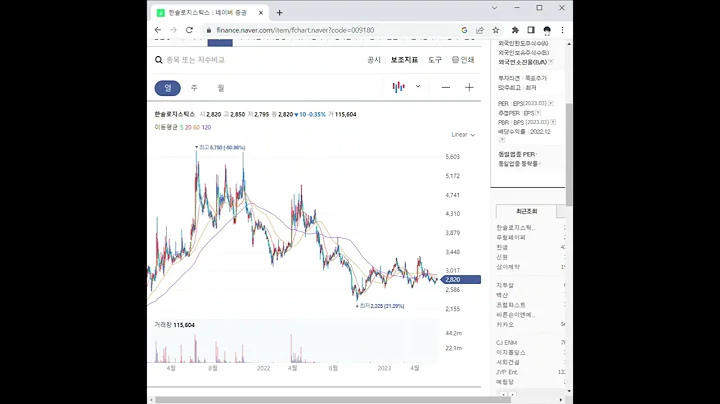Click the vertical scrollbar thumb

pos(569,155)
